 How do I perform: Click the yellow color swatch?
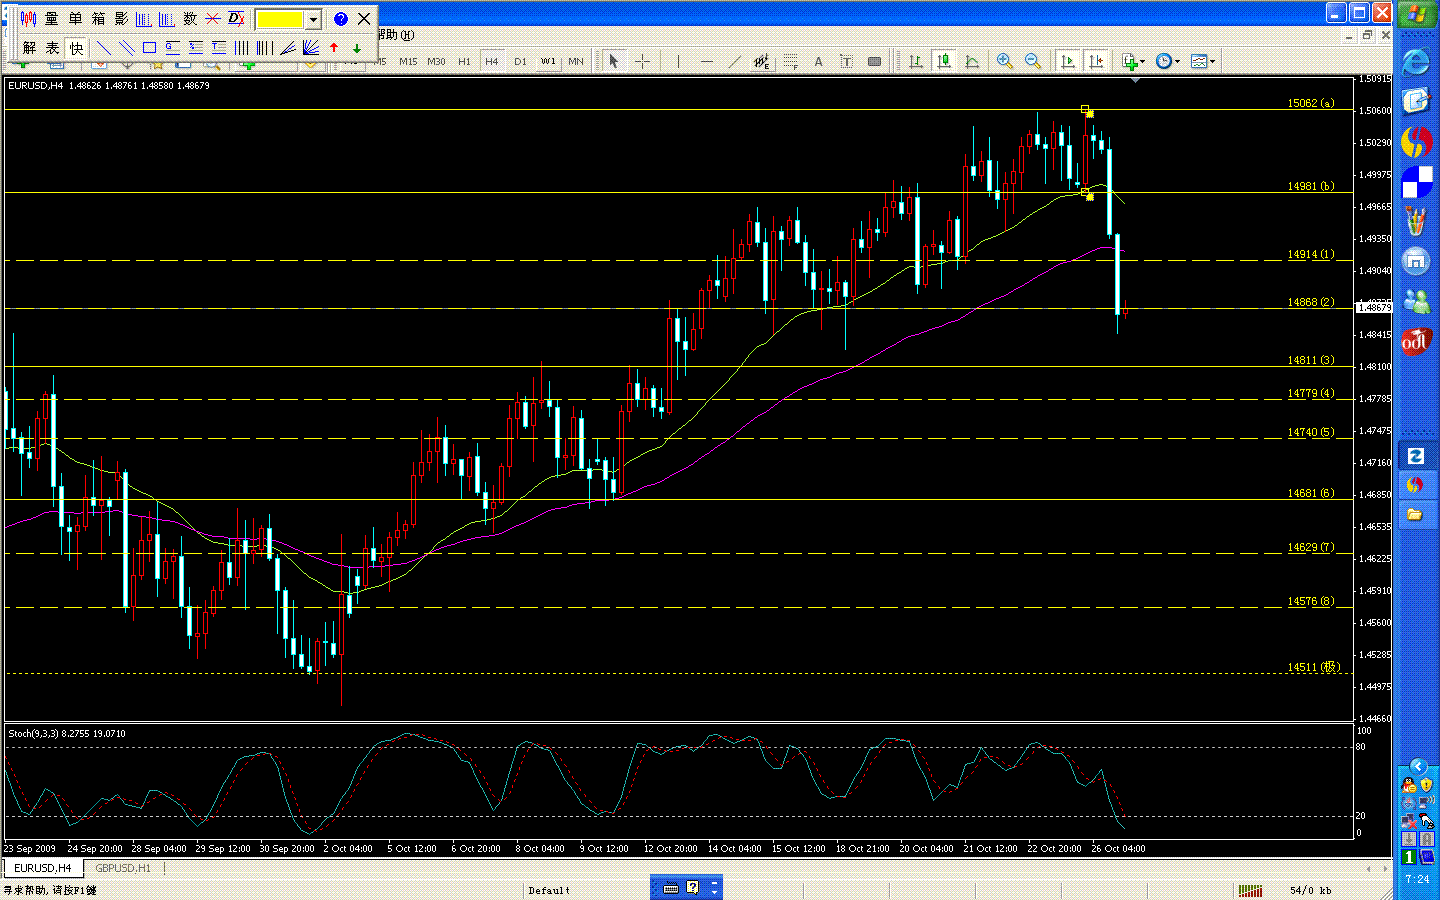tap(280, 19)
